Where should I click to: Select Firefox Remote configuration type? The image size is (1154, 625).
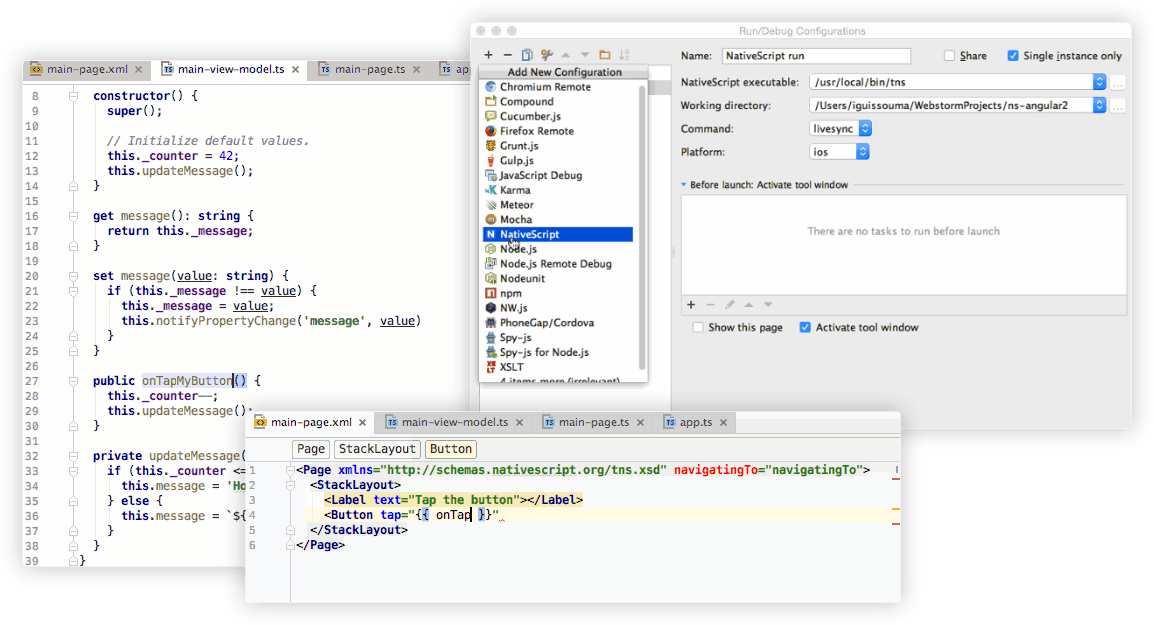click(x=558, y=131)
